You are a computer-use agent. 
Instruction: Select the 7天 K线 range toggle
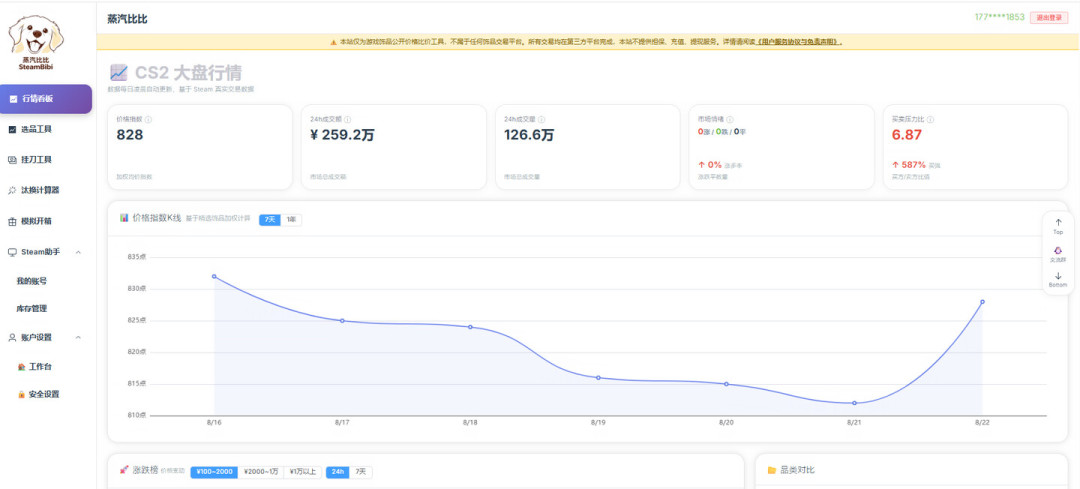pyautogui.click(x=270, y=220)
